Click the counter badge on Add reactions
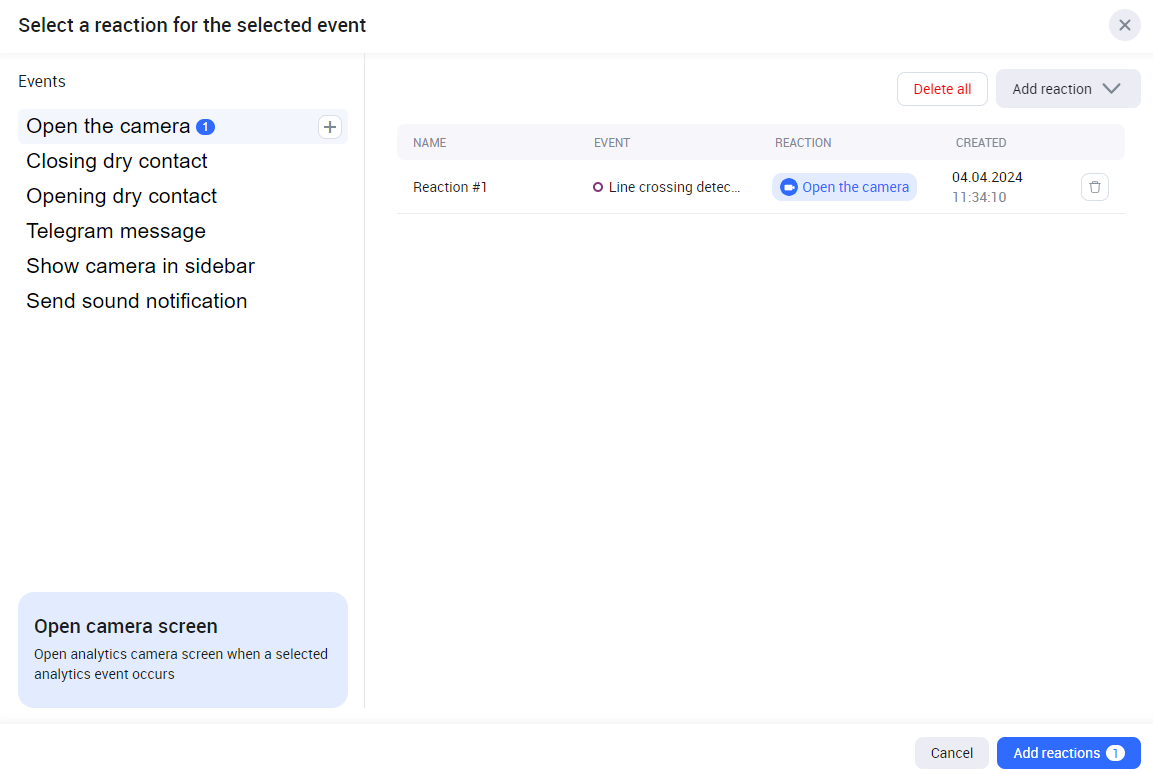 [1115, 753]
